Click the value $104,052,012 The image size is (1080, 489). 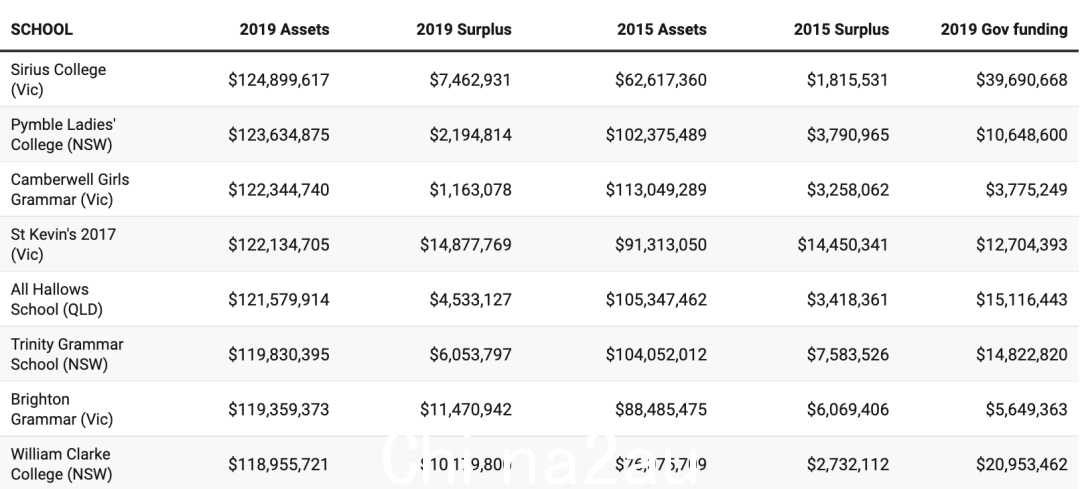click(x=656, y=355)
